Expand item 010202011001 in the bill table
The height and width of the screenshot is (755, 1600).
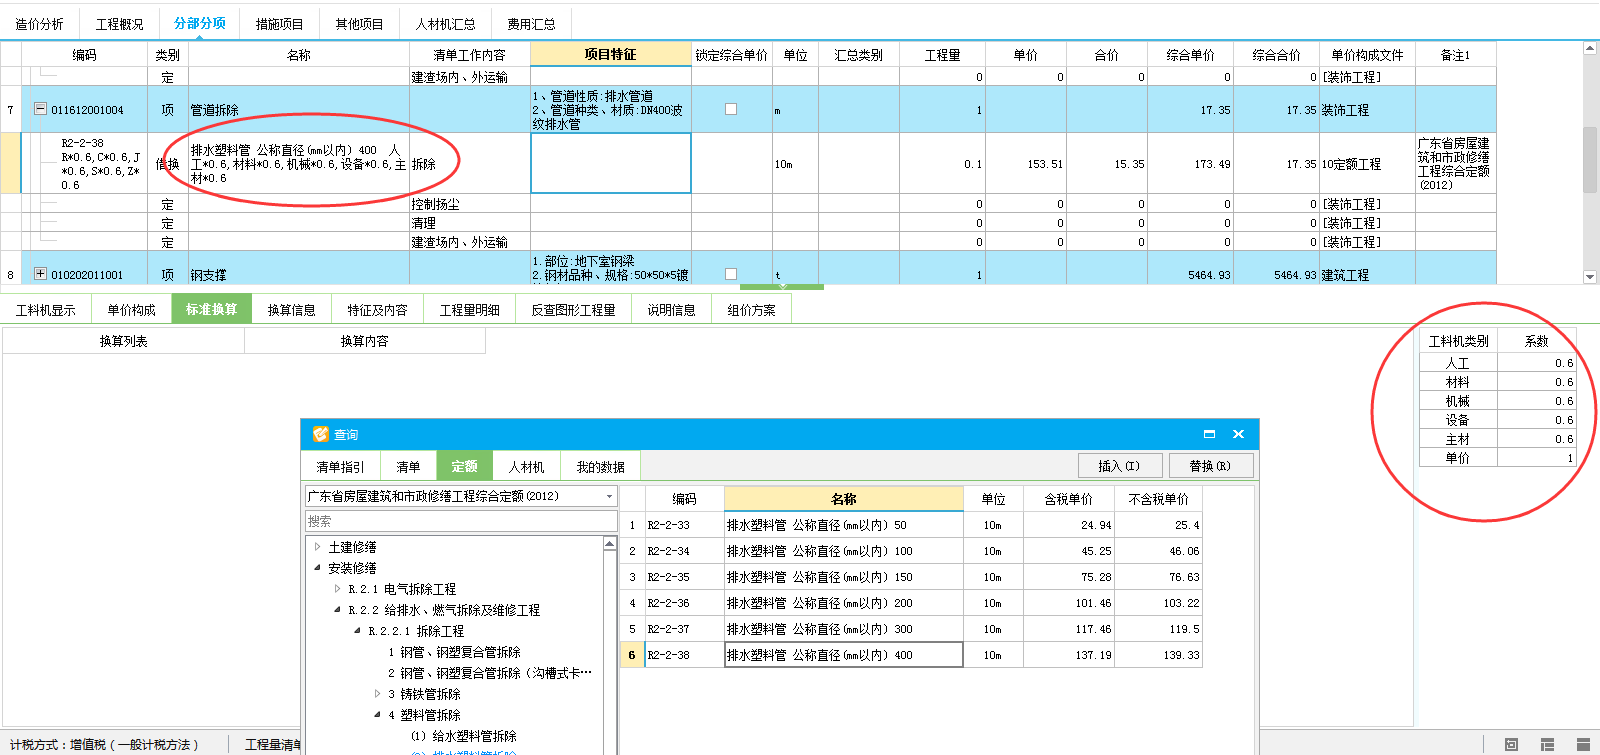[40, 273]
